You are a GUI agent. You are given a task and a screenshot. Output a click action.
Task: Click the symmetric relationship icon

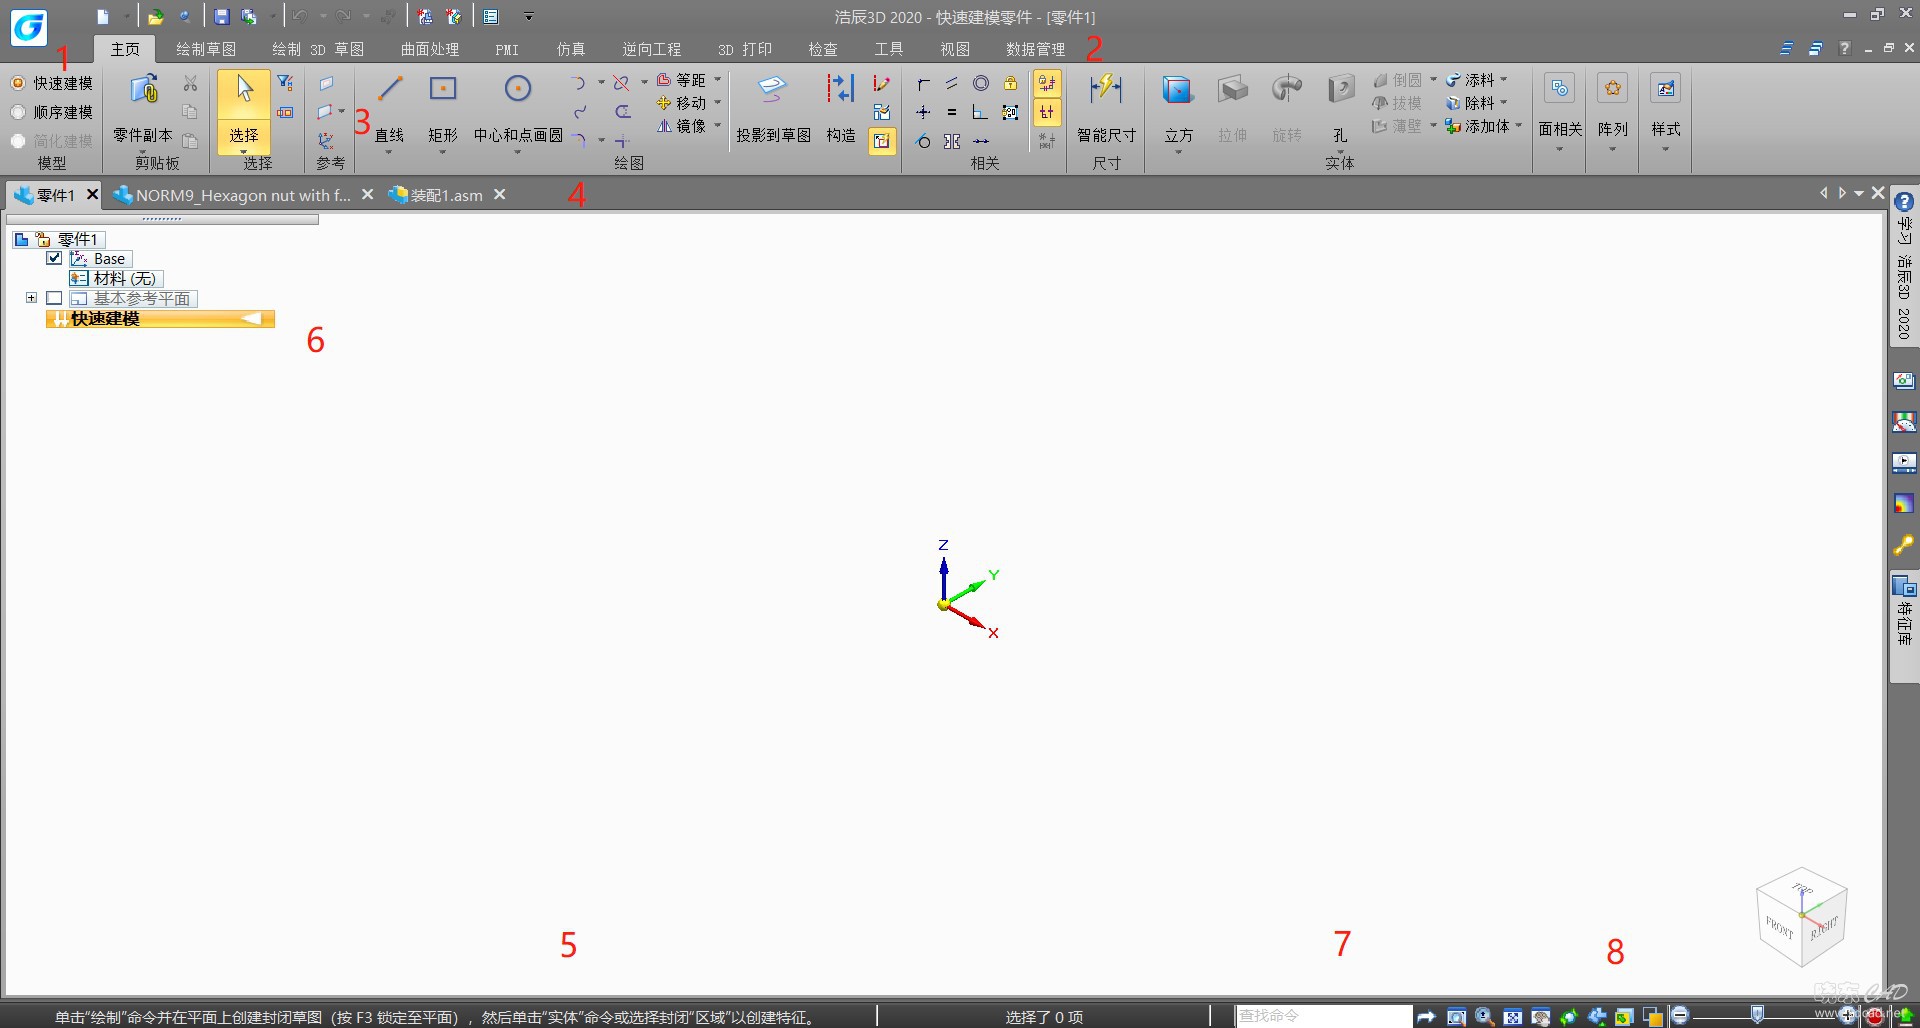952,141
